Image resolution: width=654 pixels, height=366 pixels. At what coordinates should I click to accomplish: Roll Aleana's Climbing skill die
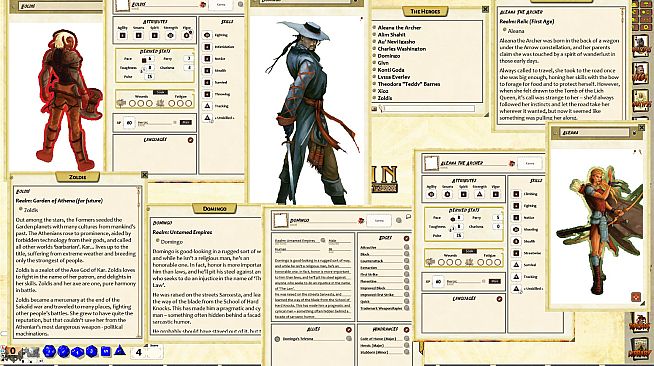[x=516, y=194]
